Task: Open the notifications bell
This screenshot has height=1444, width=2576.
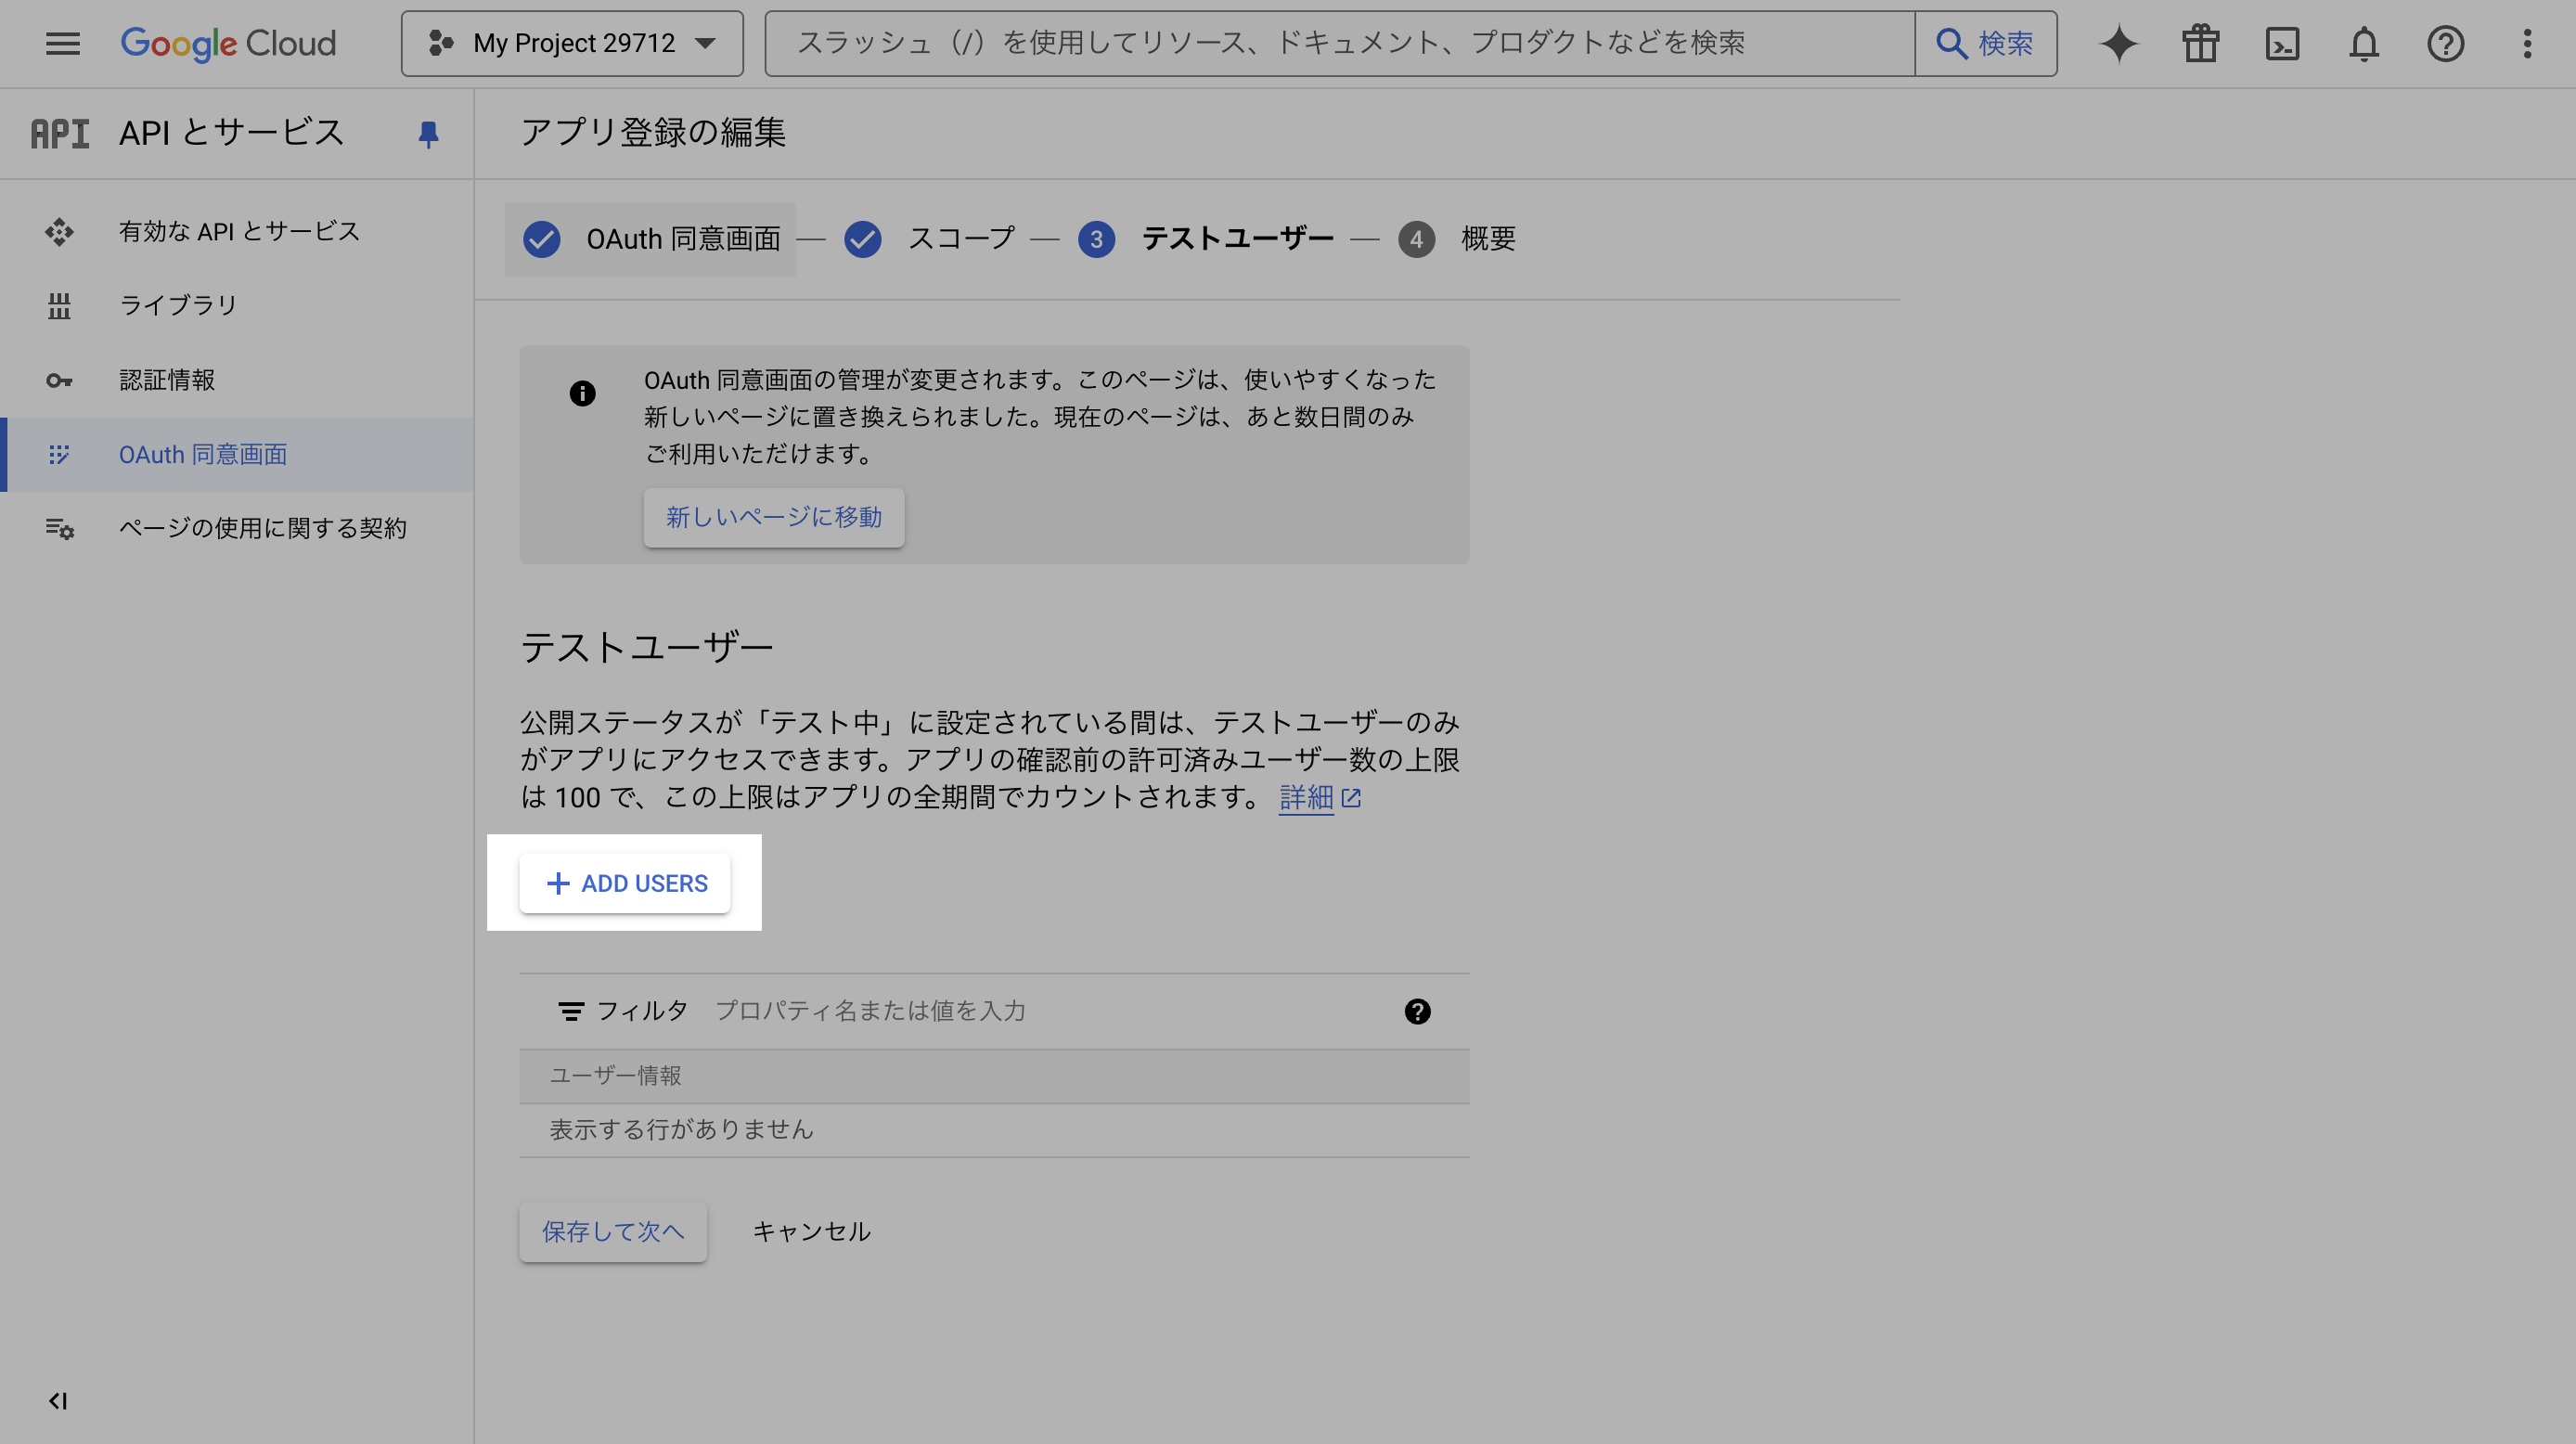Action: (x=2364, y=44)
